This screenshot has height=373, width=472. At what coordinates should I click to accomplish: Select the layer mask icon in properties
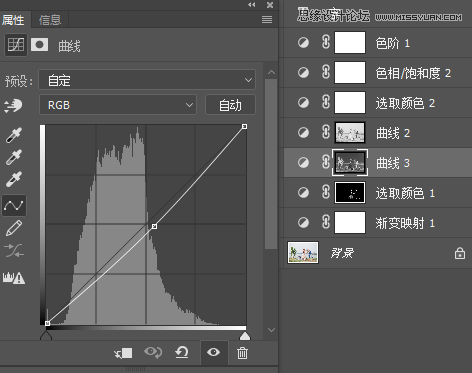(39, 45)
